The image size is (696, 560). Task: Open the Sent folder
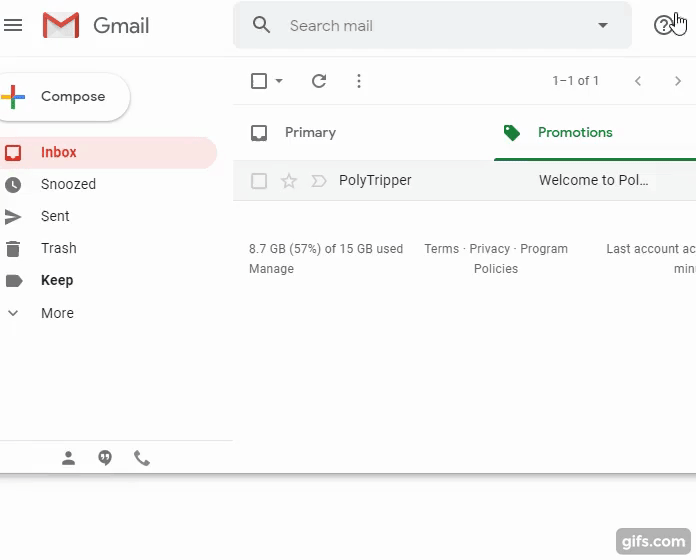(55, 216)
